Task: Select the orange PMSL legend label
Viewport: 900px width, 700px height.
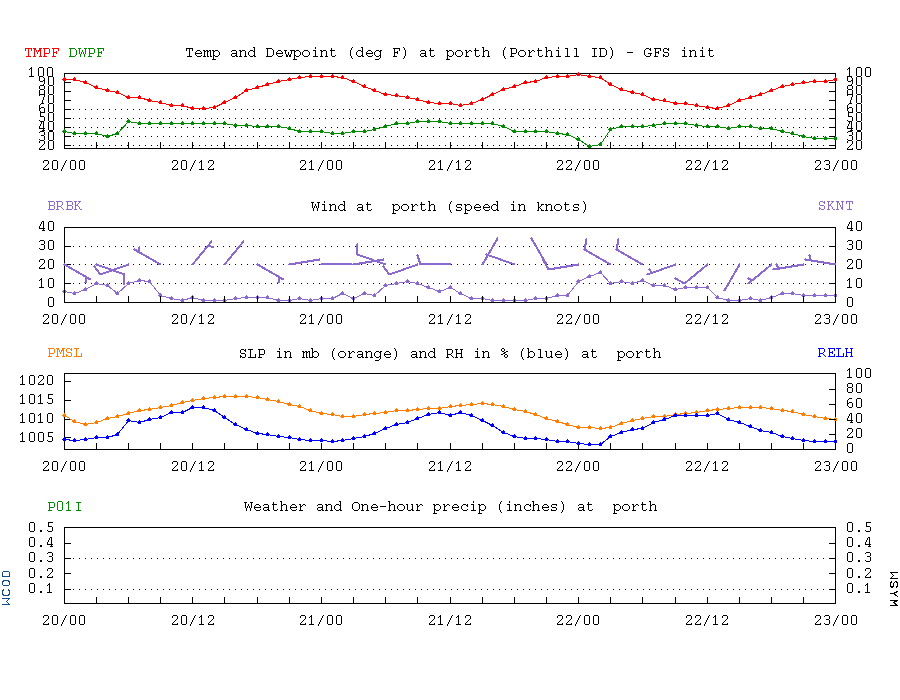Action: (64, 353)
